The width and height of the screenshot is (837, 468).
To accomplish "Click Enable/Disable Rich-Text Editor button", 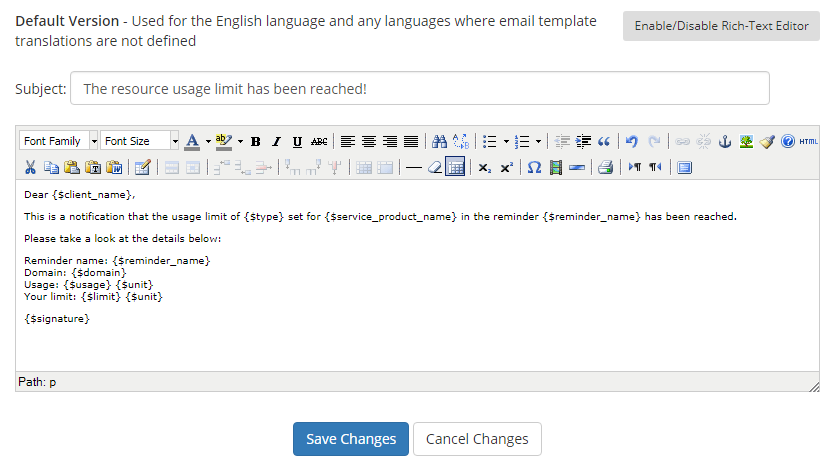I will [x=721, y=26].
